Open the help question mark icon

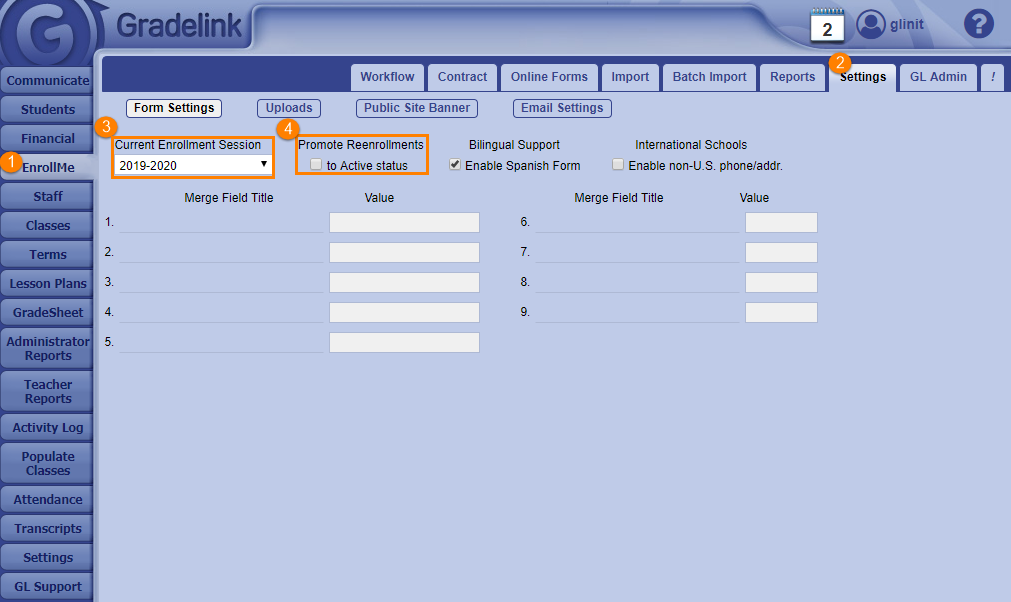pos(978,24)
